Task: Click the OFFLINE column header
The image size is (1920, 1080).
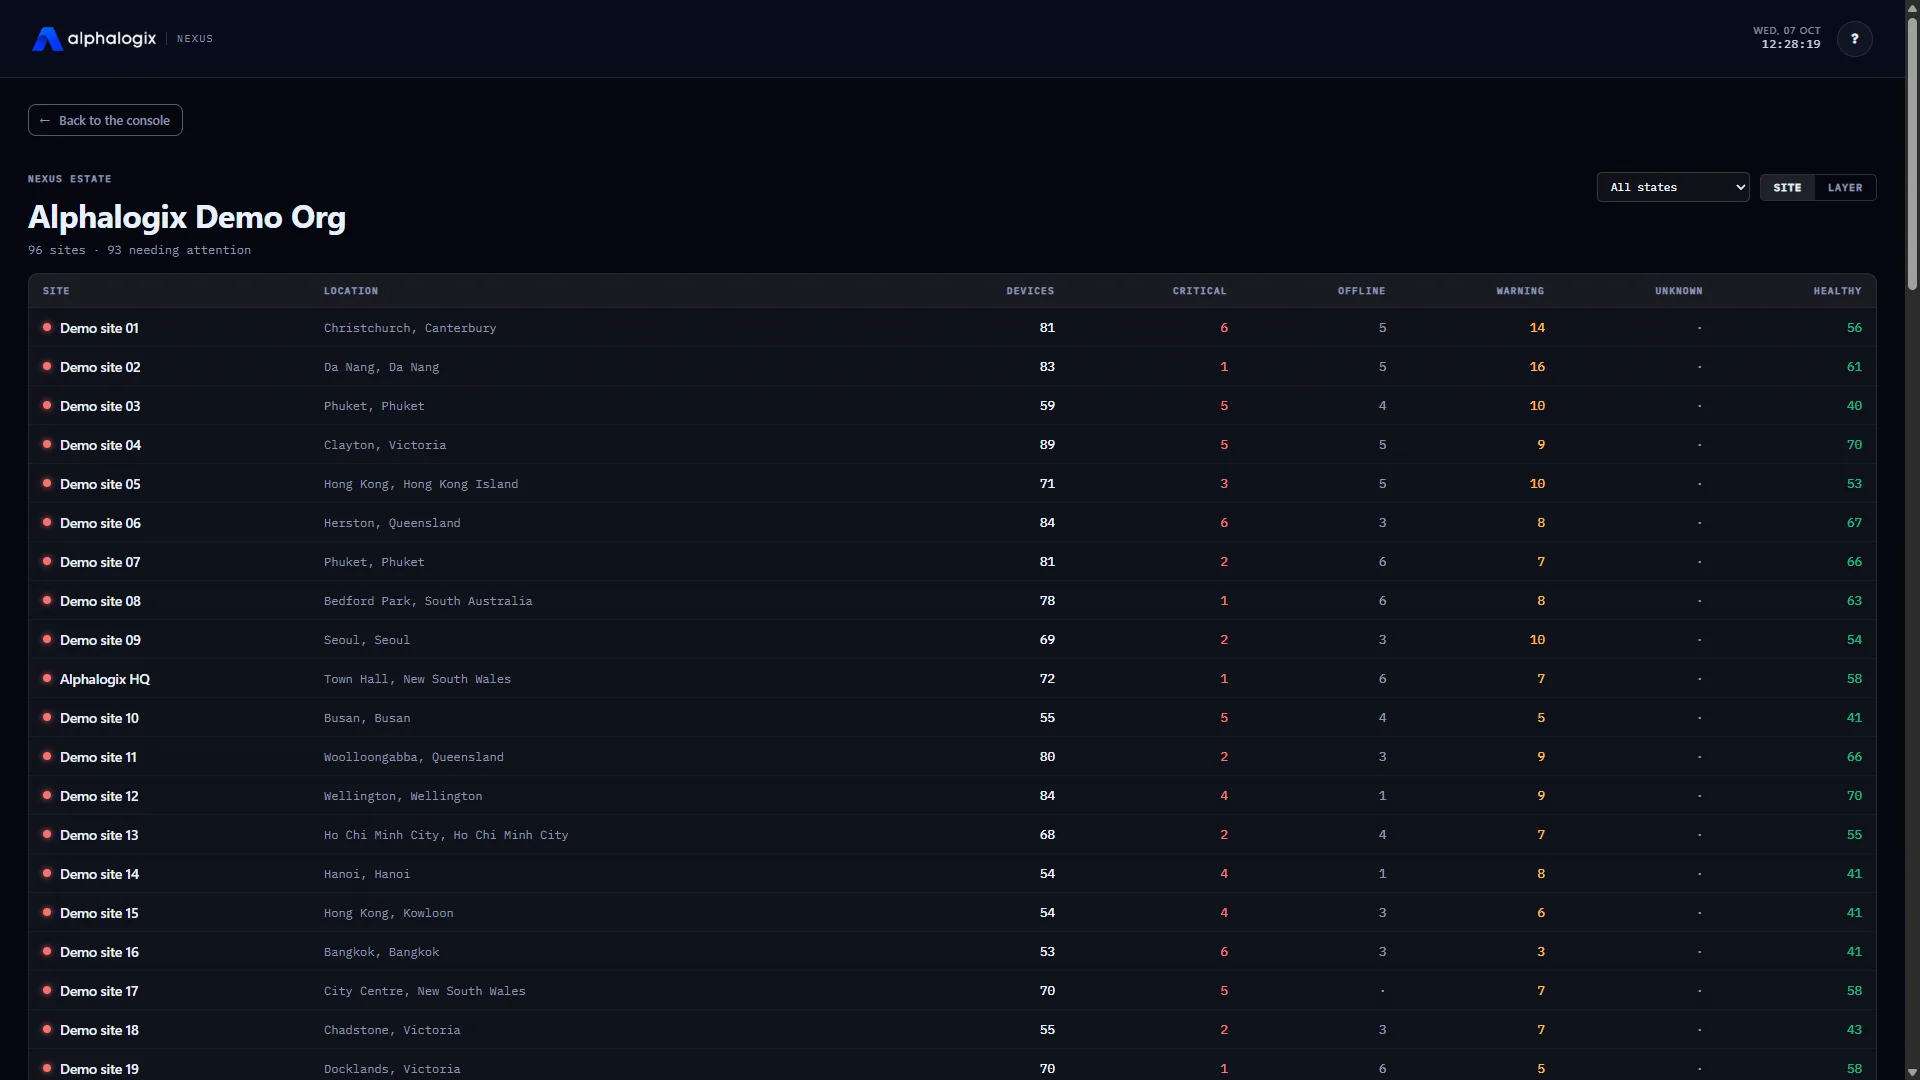Action: 1361,291
